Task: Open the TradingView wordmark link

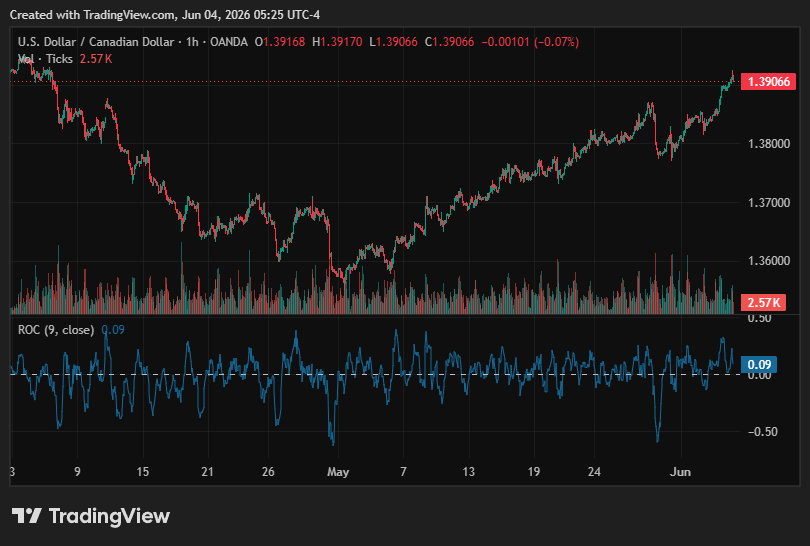Action: (109, 516)
